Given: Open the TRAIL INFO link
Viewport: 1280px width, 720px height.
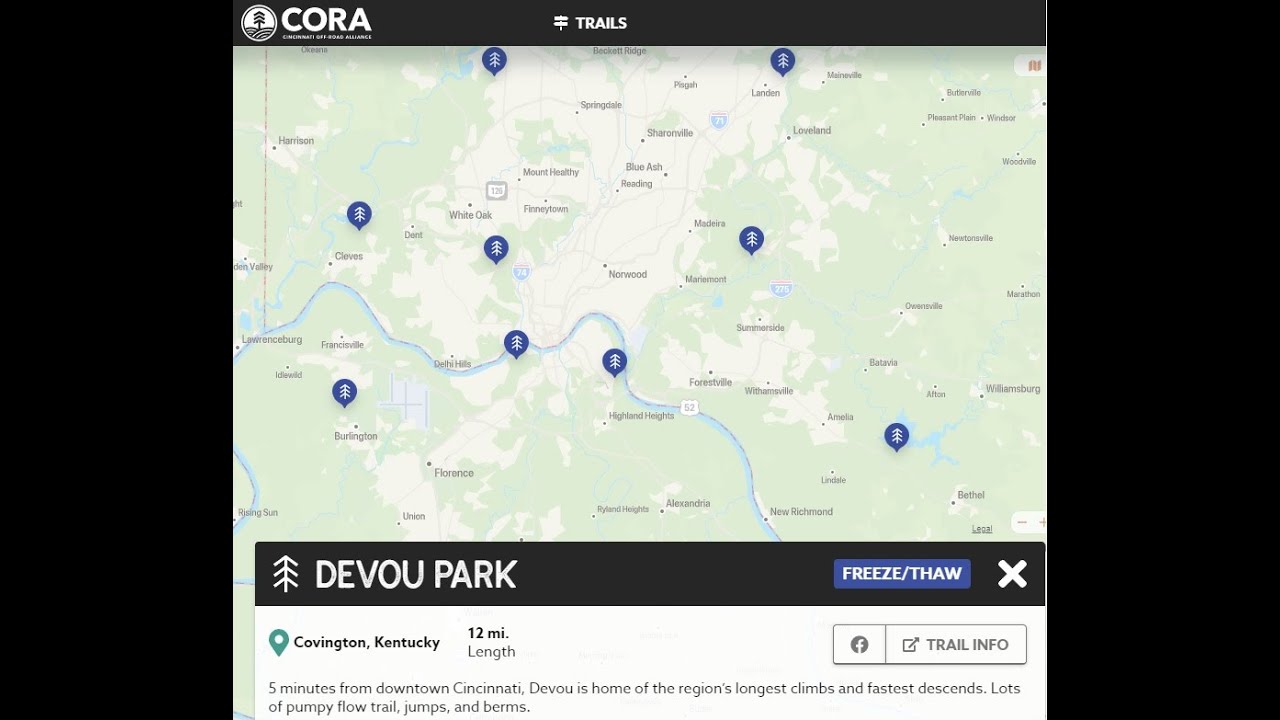Looking at the screenshot, I should click(x=956, y=644).
